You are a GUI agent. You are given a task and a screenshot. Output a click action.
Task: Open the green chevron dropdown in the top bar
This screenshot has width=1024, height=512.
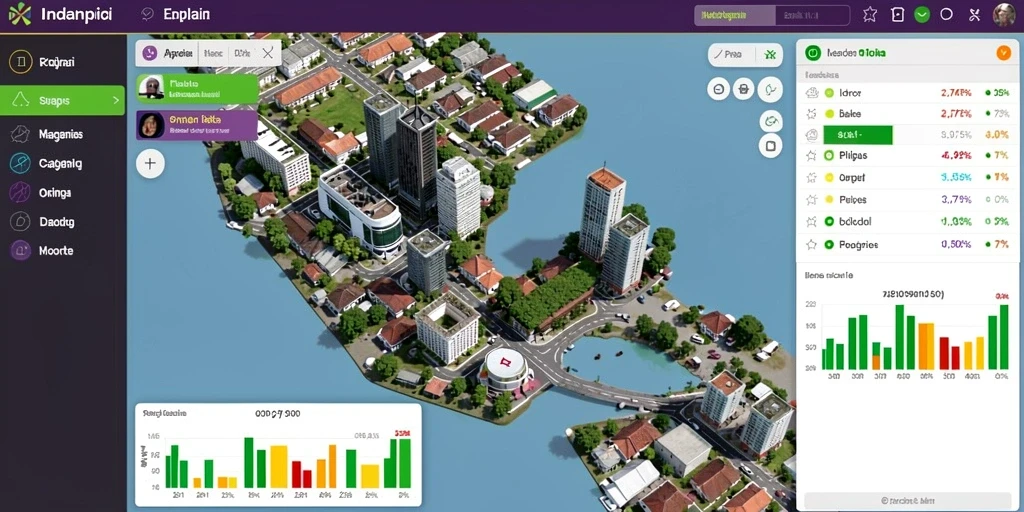click(921, 14)
